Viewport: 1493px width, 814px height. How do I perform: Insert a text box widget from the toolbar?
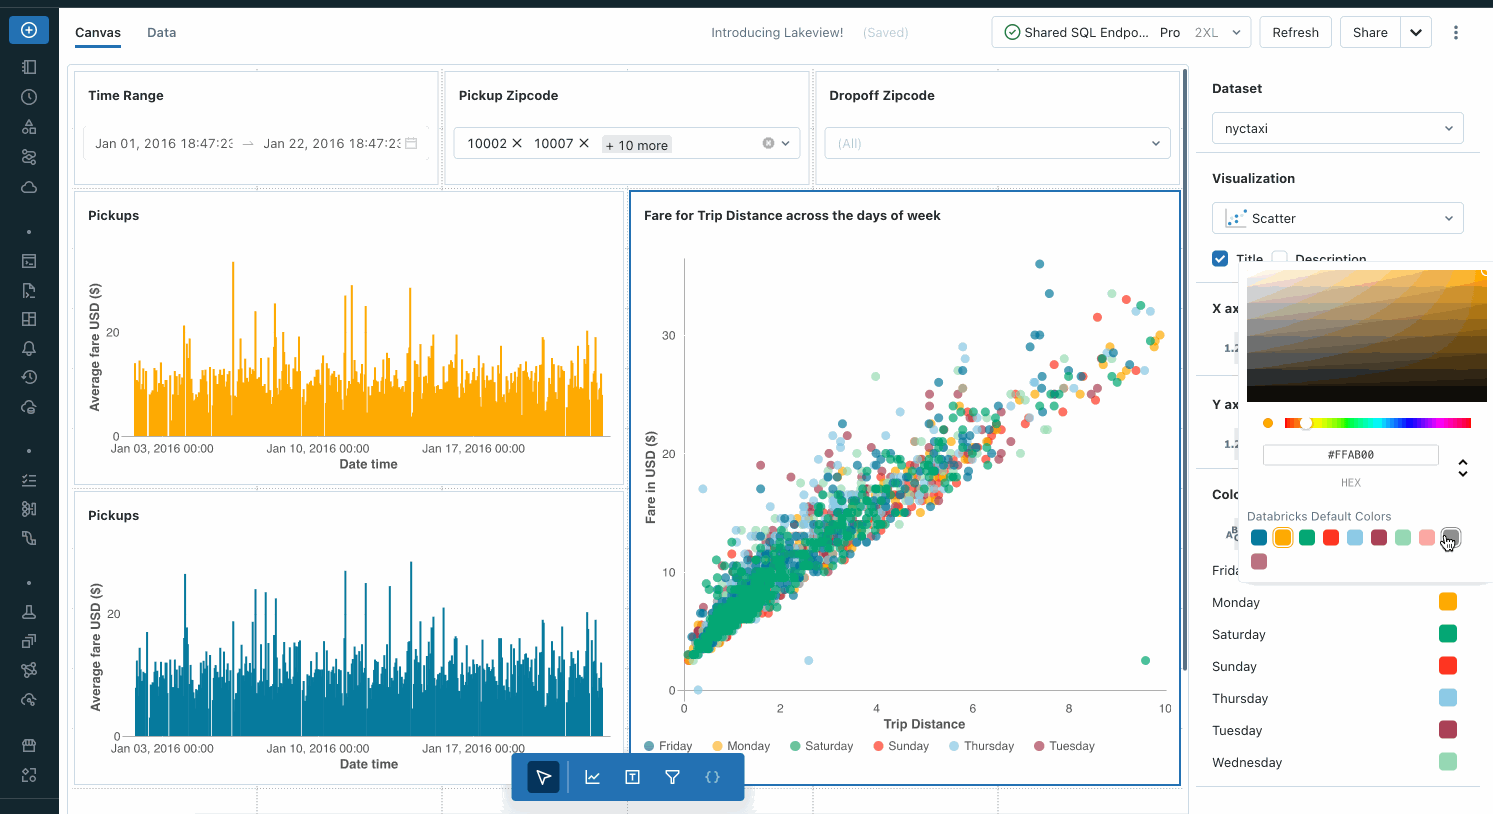[x=632, y=777]
